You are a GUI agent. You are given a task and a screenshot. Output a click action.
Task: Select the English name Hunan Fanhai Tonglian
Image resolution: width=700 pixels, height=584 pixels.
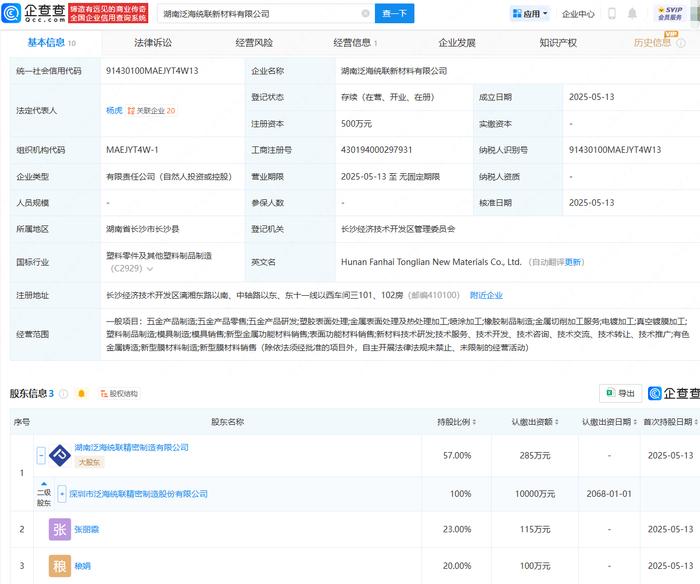click(431, 262)
